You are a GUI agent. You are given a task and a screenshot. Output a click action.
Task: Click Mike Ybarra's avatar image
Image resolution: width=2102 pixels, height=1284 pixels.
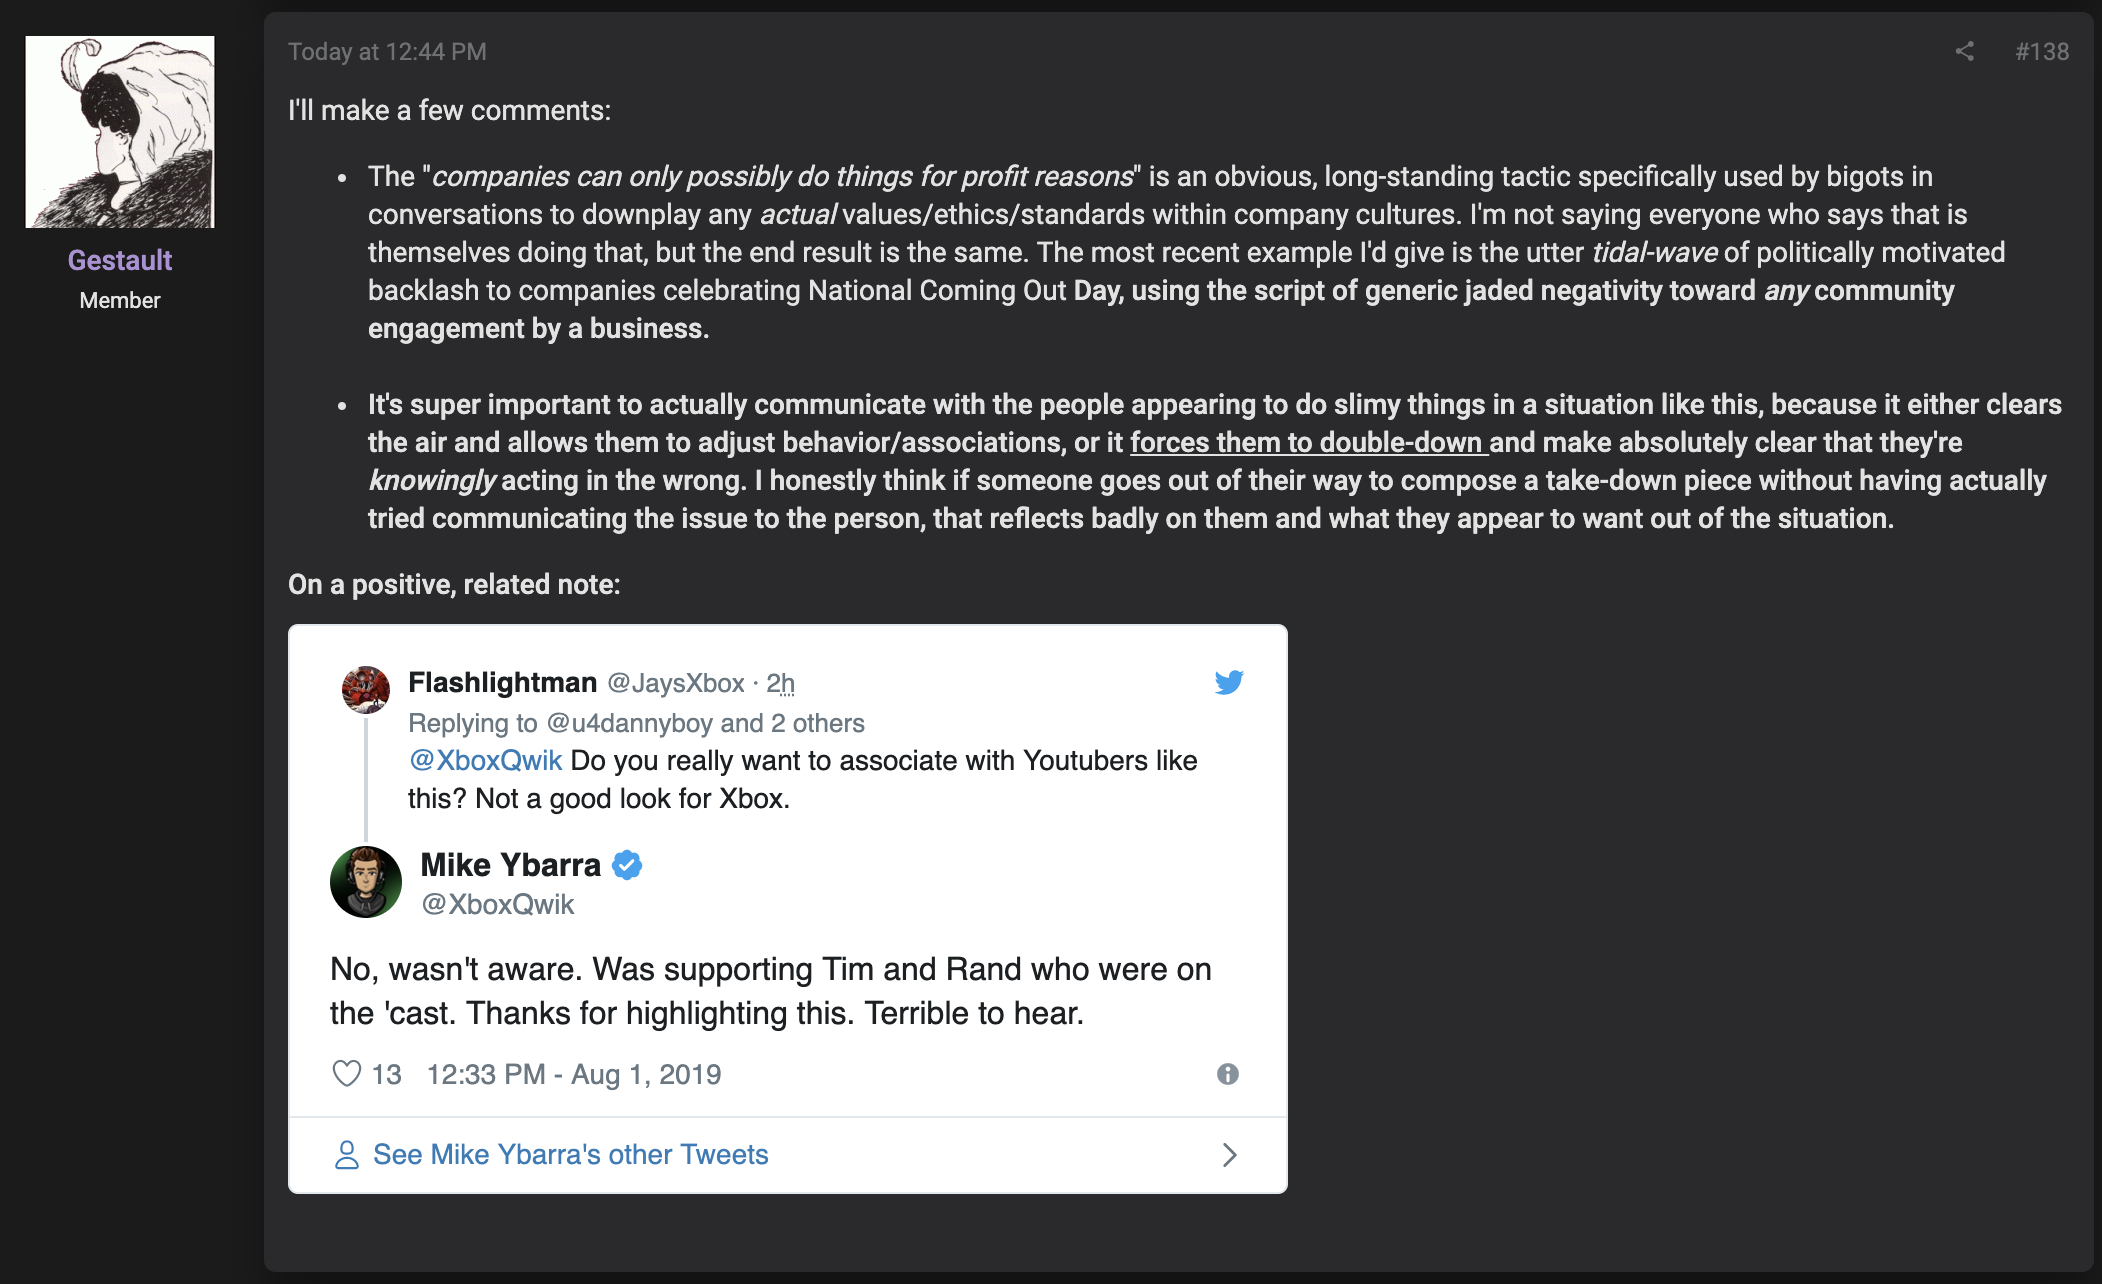(366, 882)
